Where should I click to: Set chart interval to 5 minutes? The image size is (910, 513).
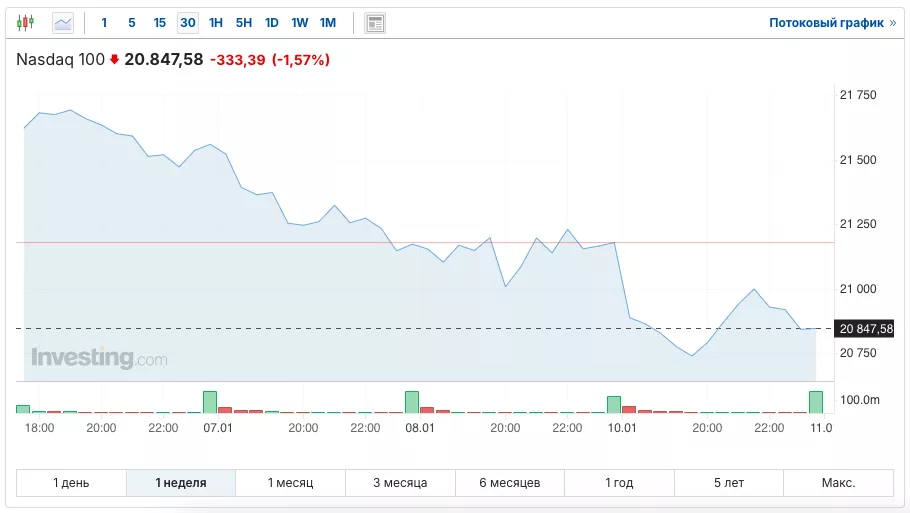click(x=132, y=22)
